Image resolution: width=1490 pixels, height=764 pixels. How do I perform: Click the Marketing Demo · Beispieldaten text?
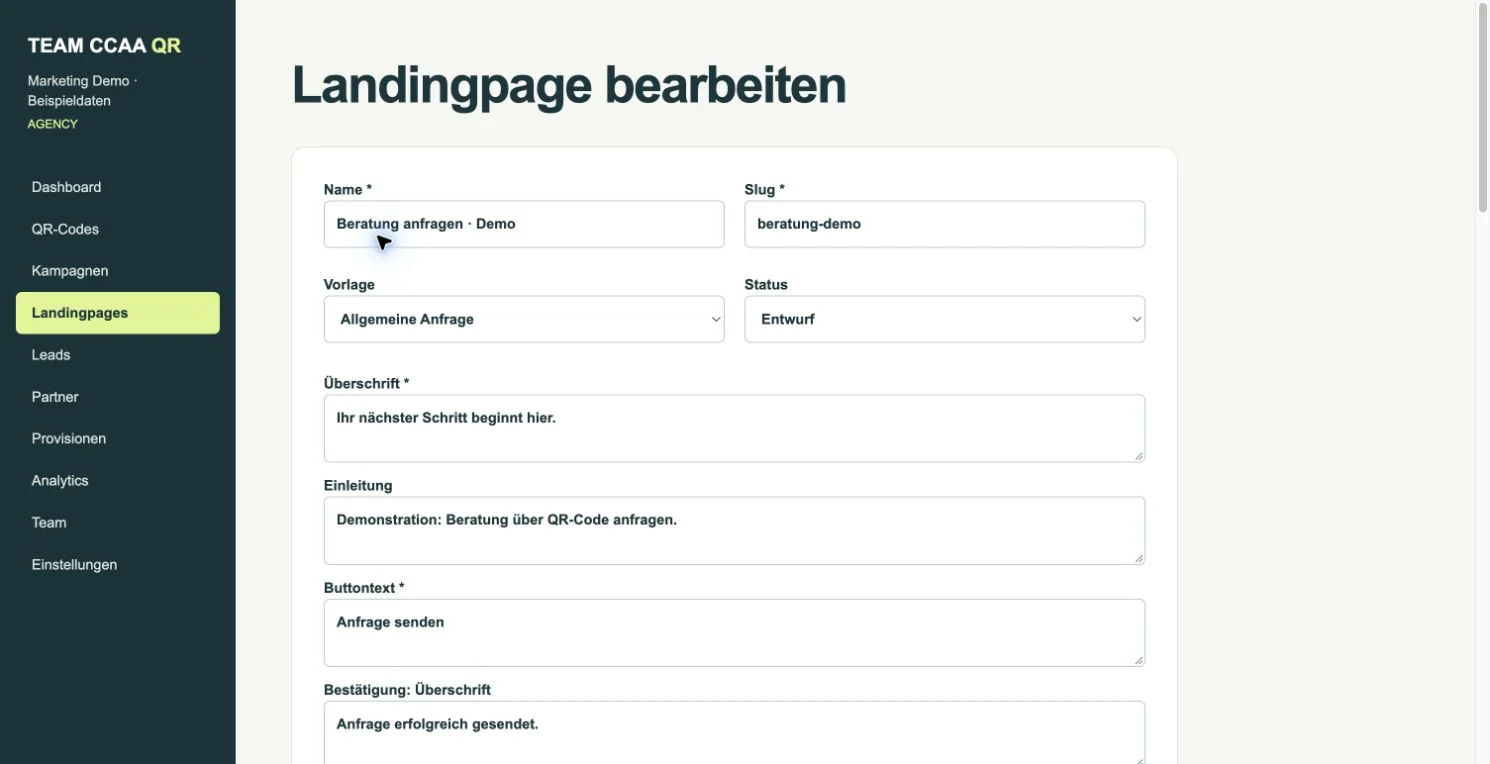click(82, 91)
